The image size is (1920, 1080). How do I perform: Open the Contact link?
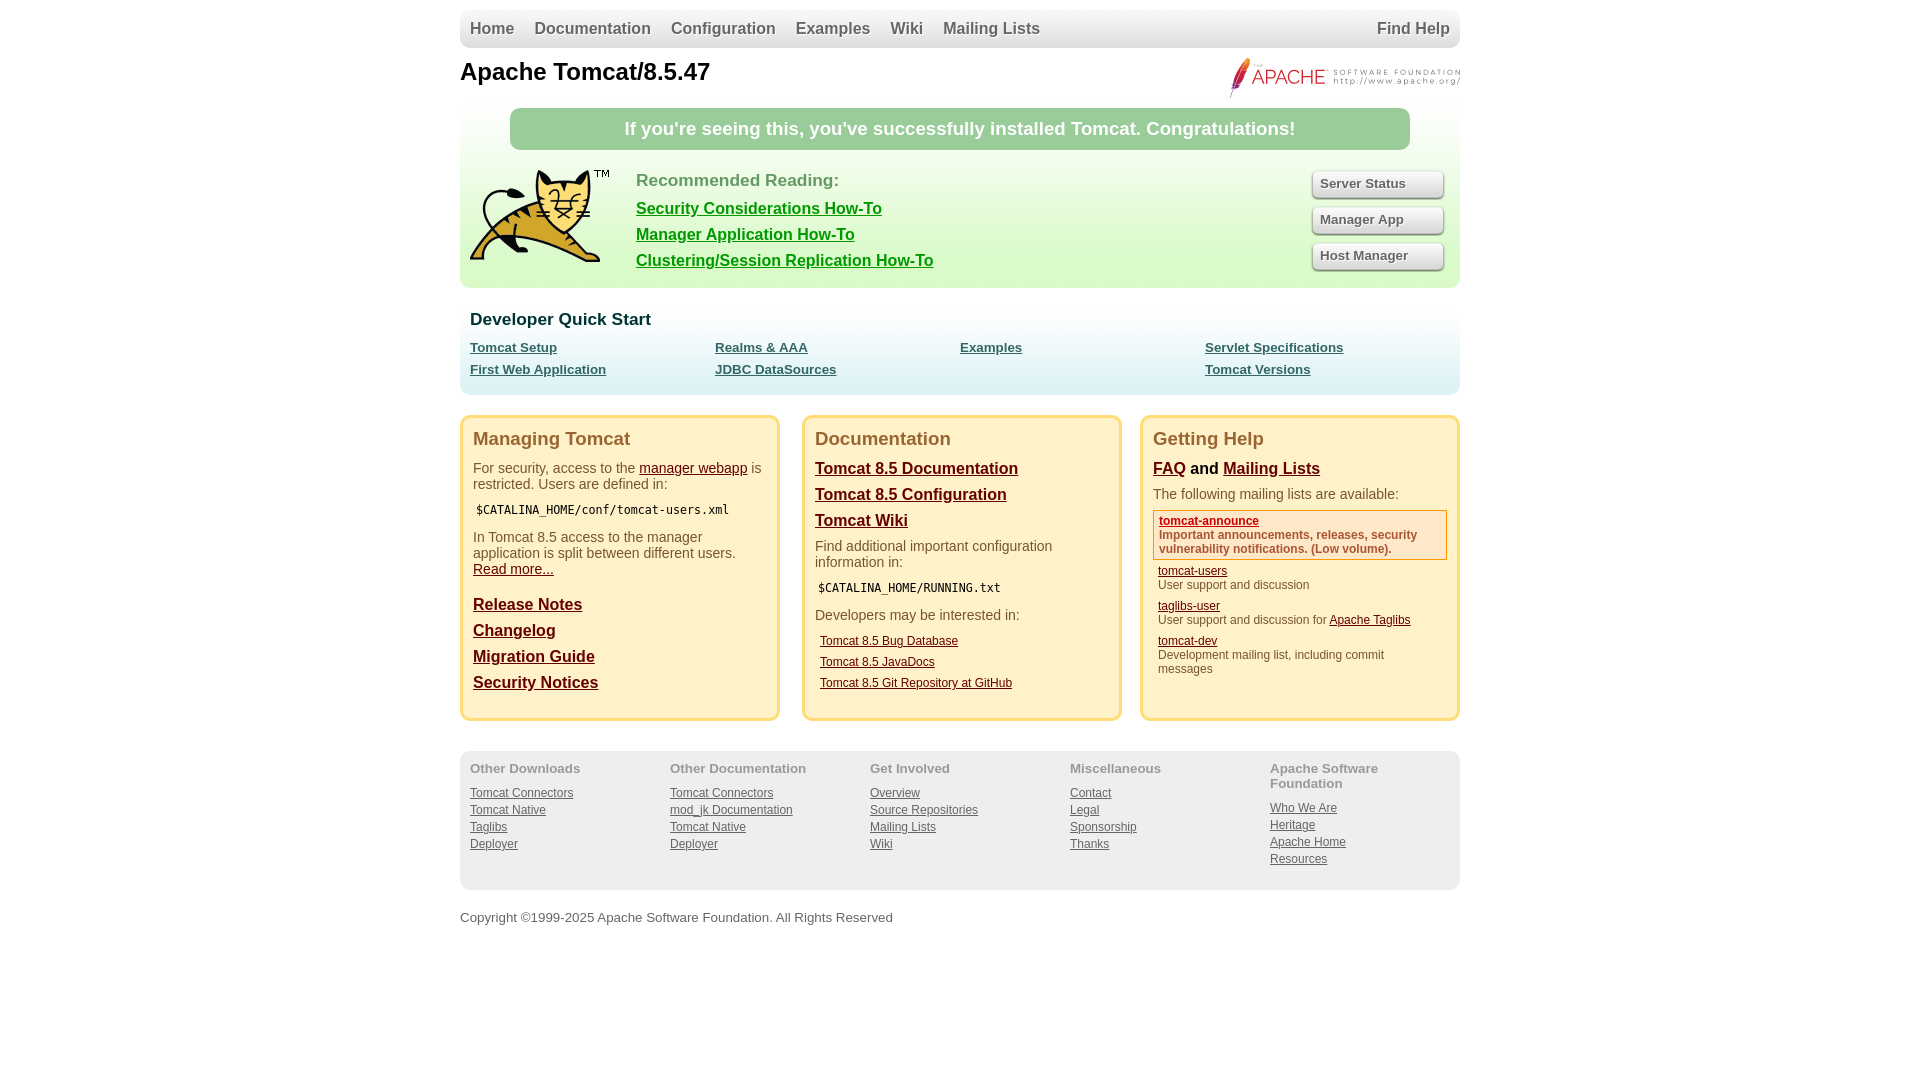[x=1090, y=793]
